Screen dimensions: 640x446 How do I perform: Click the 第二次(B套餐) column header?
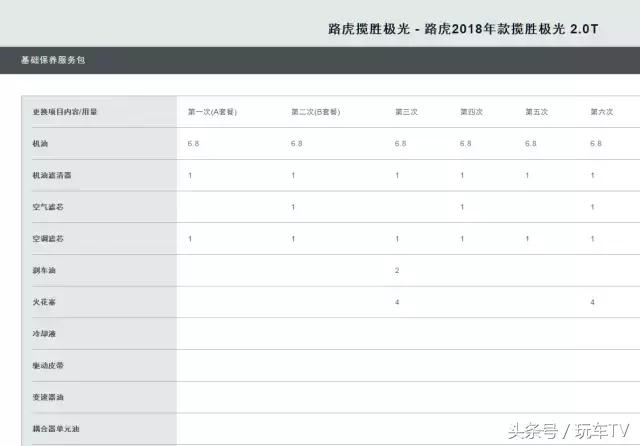(316, 112)
